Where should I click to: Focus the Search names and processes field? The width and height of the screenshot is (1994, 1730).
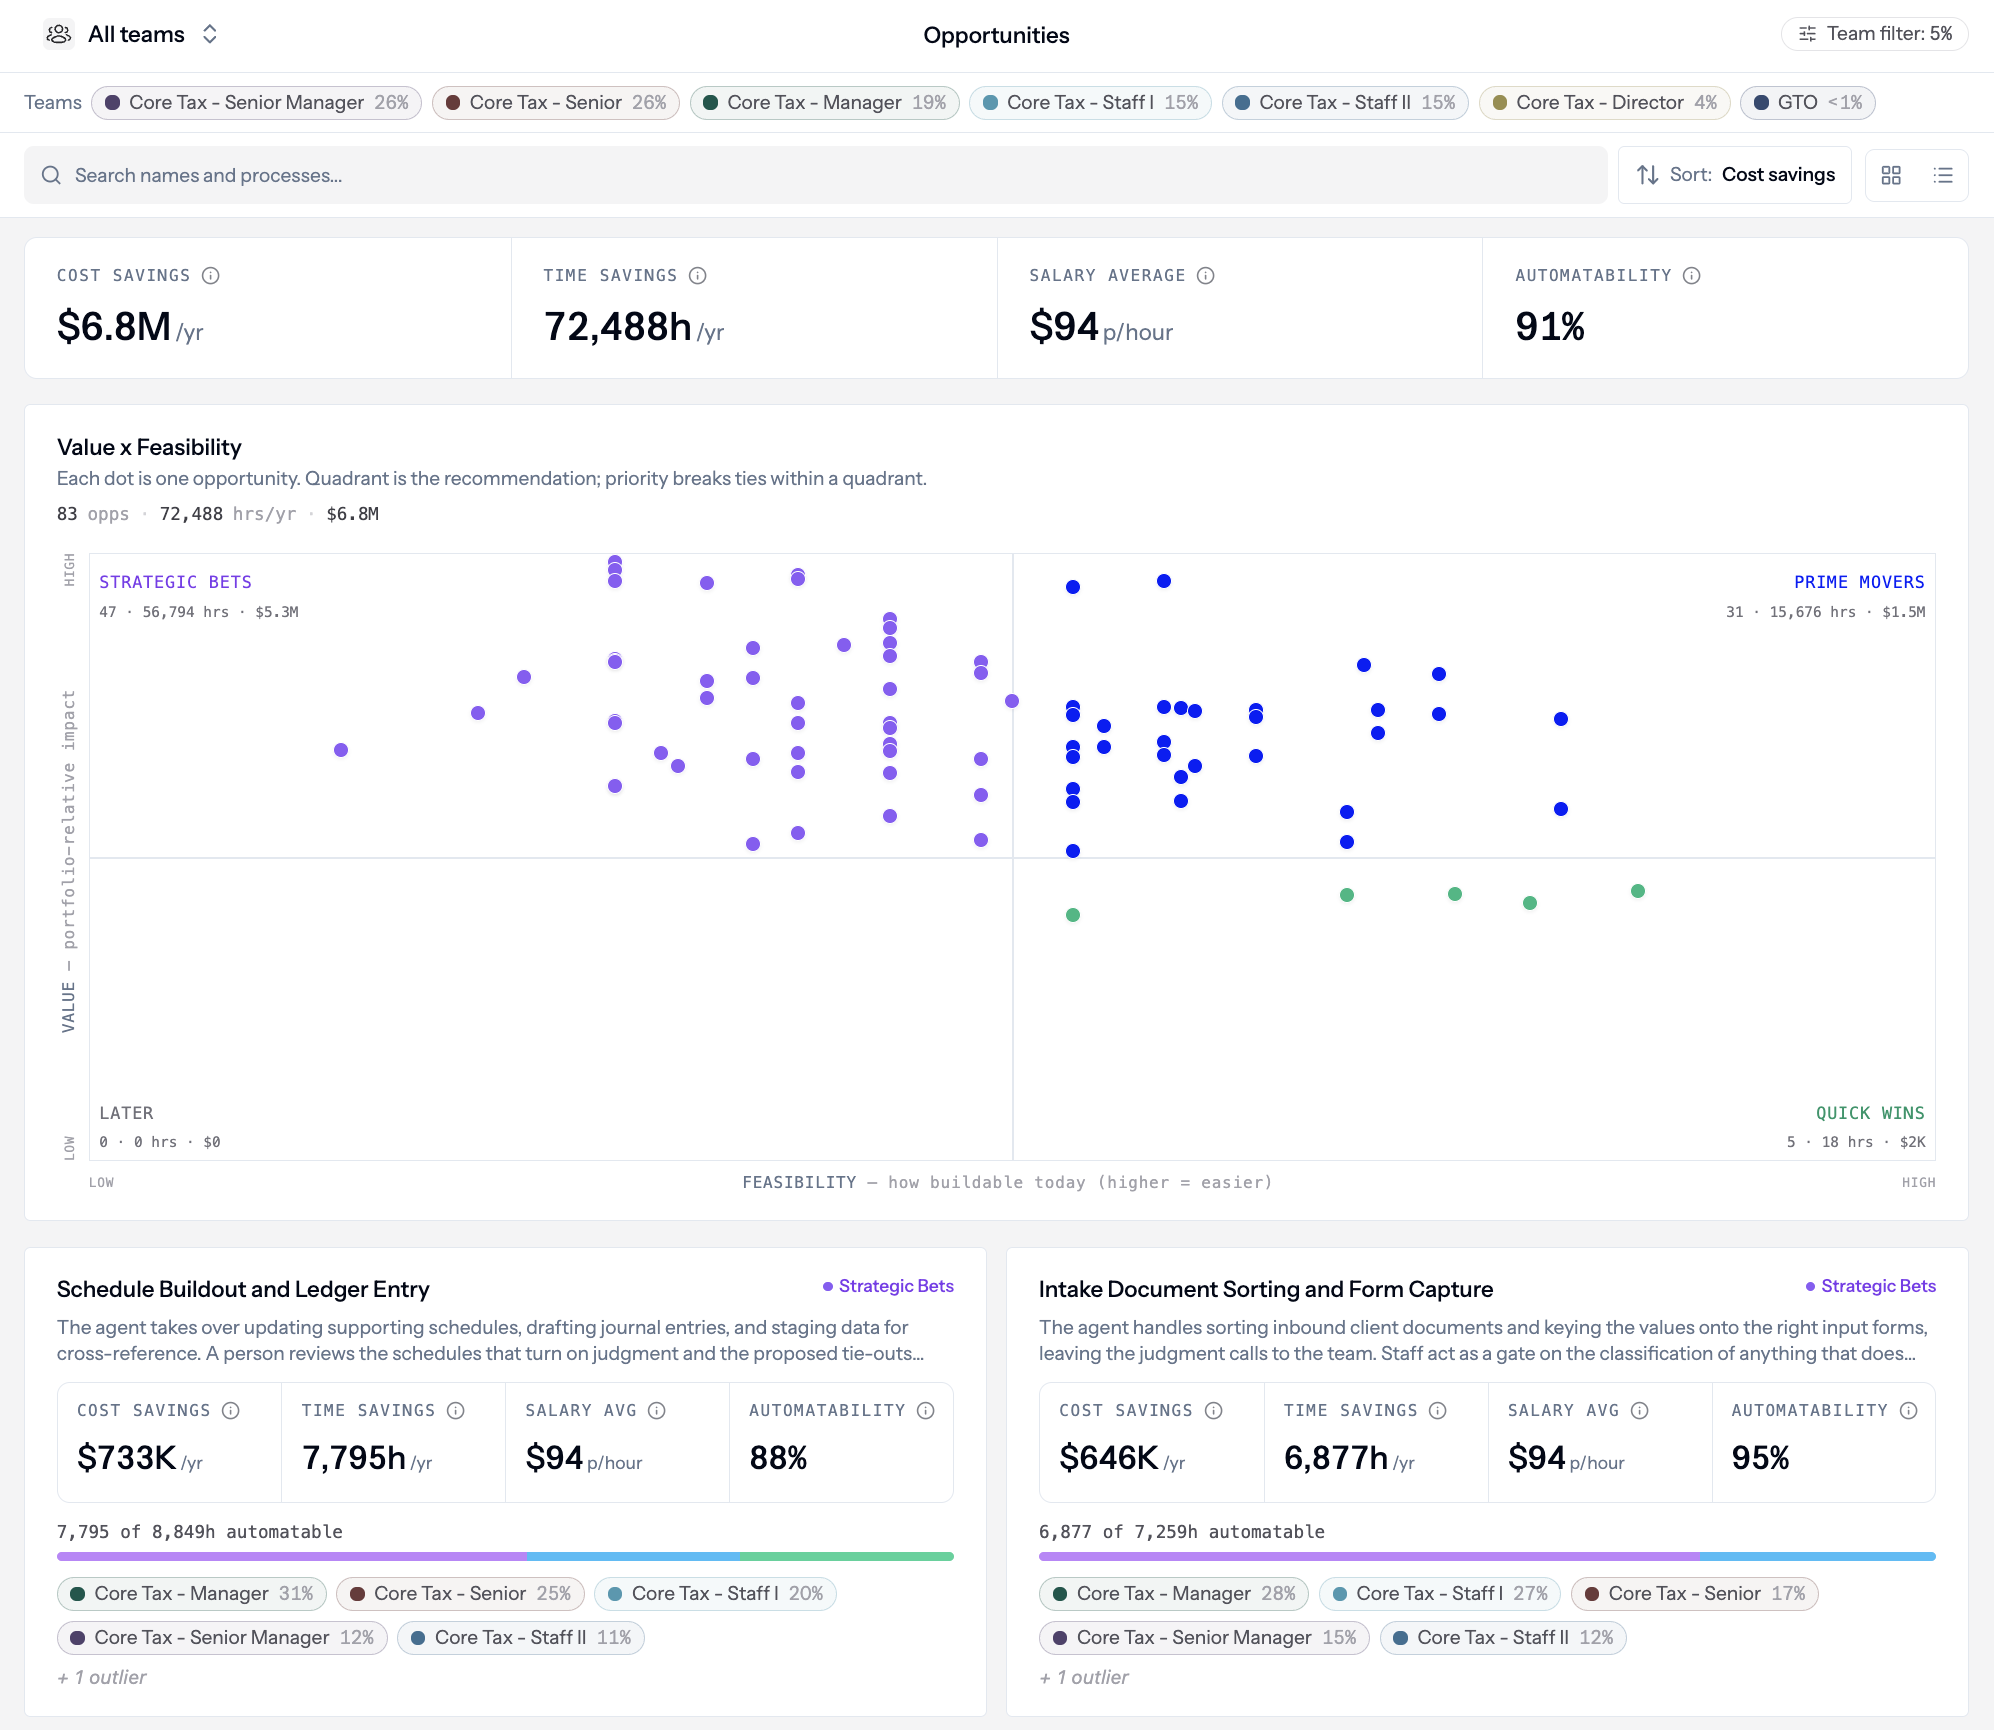coord(815,175)
